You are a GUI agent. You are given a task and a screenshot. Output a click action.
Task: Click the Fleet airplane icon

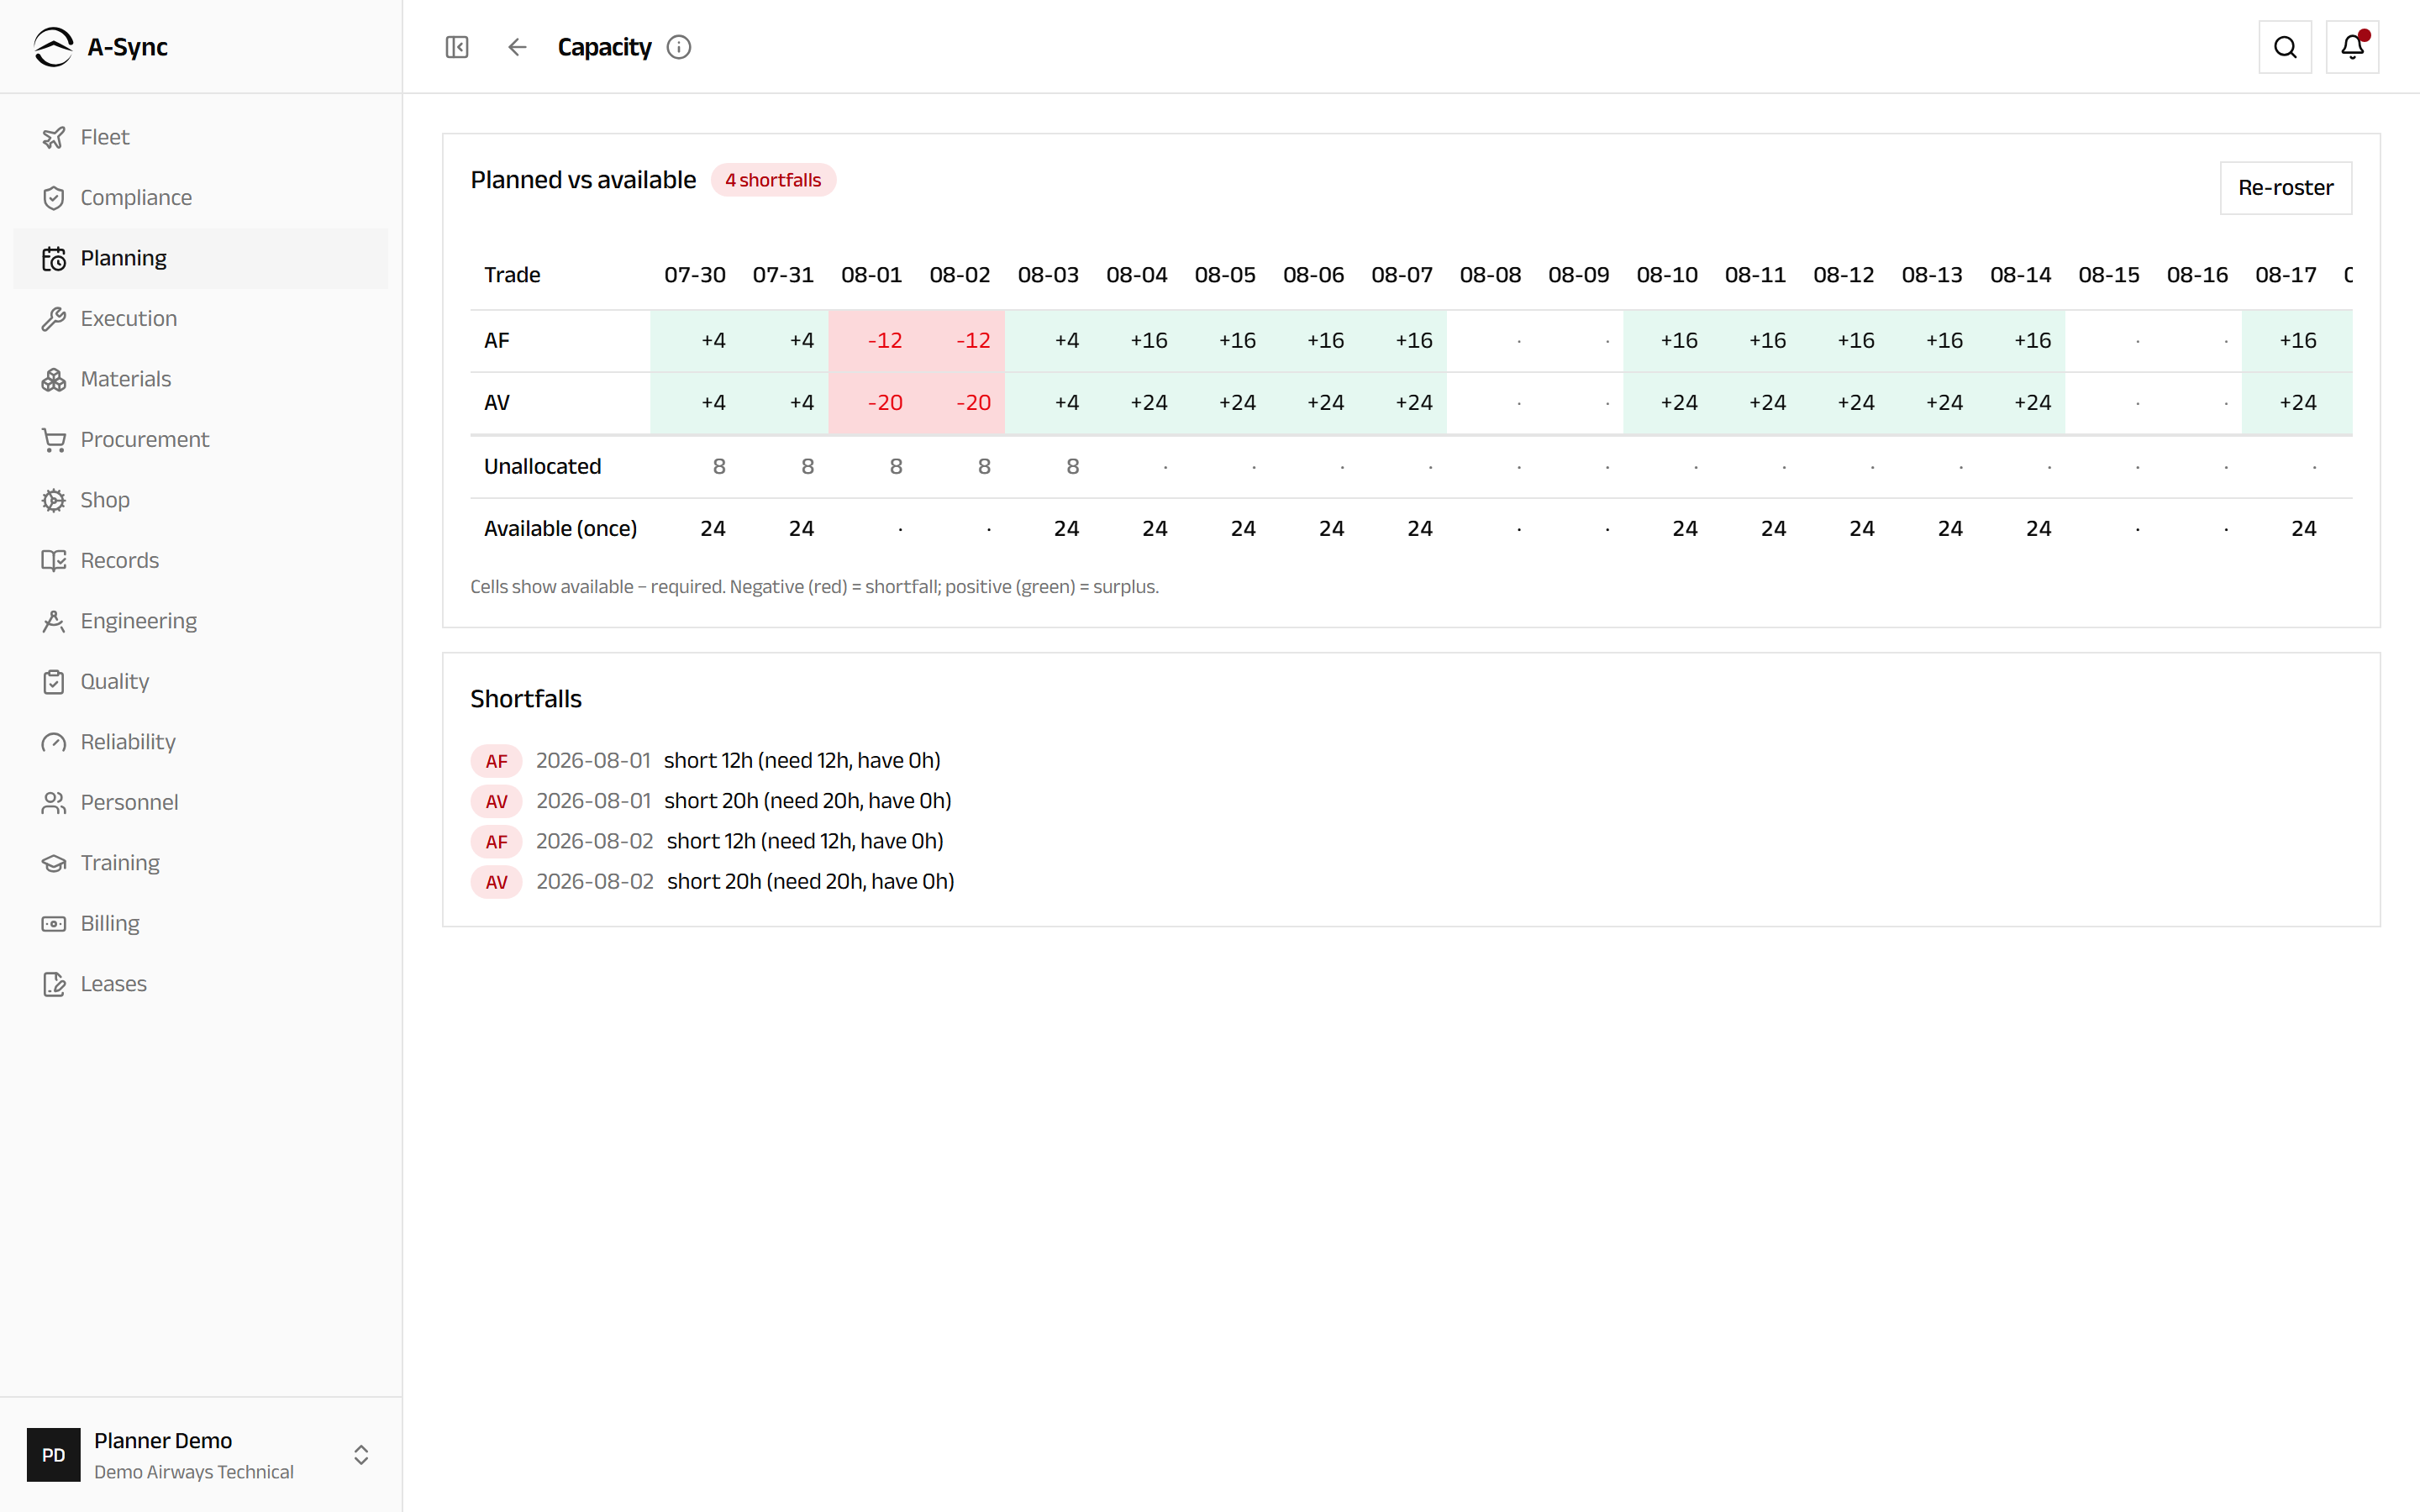click(x=54, y=137)
